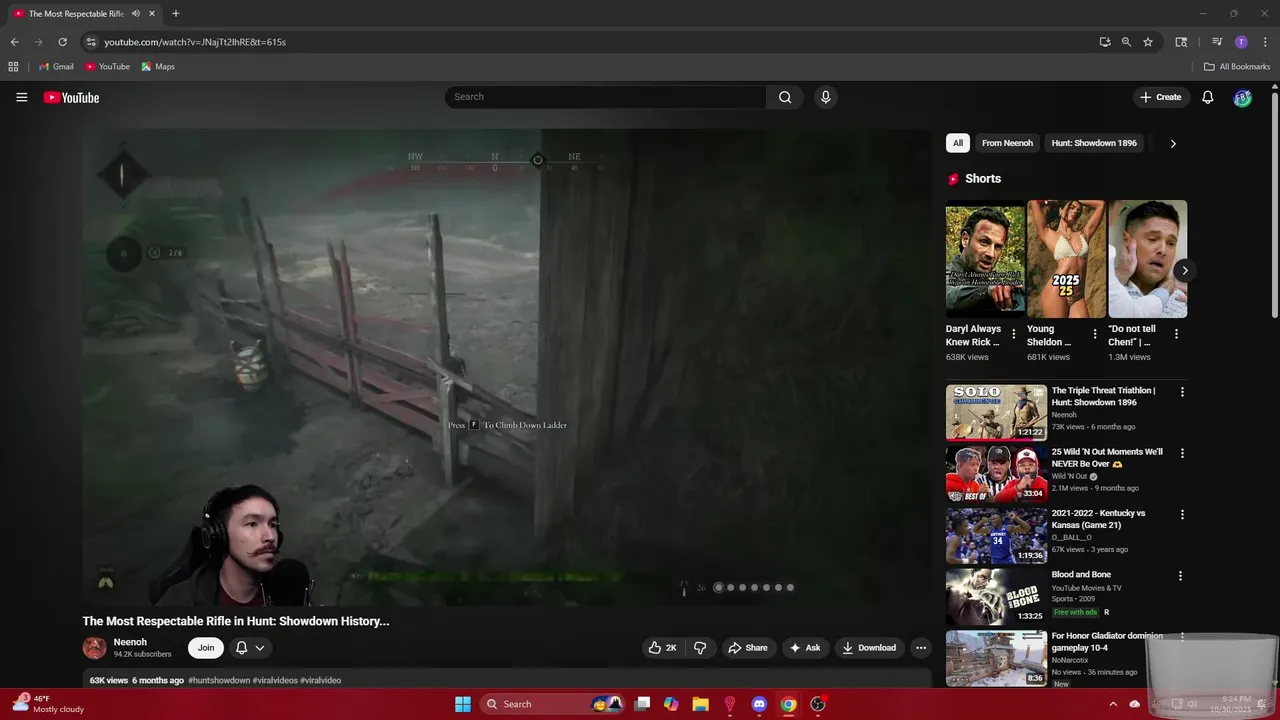The height and width of the screenshot is (720, 1280).
Task: Go back to previous page in browser
Action: (14, 42)
